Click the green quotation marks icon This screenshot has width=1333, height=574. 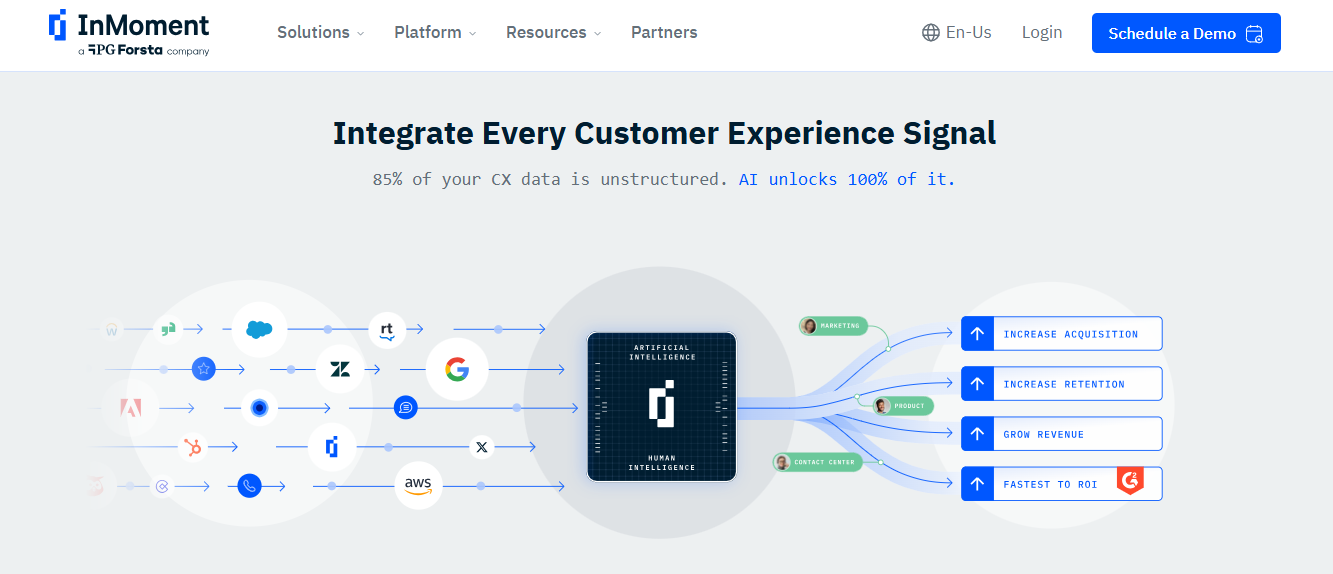pyautogui.click(x=168, y=329)
